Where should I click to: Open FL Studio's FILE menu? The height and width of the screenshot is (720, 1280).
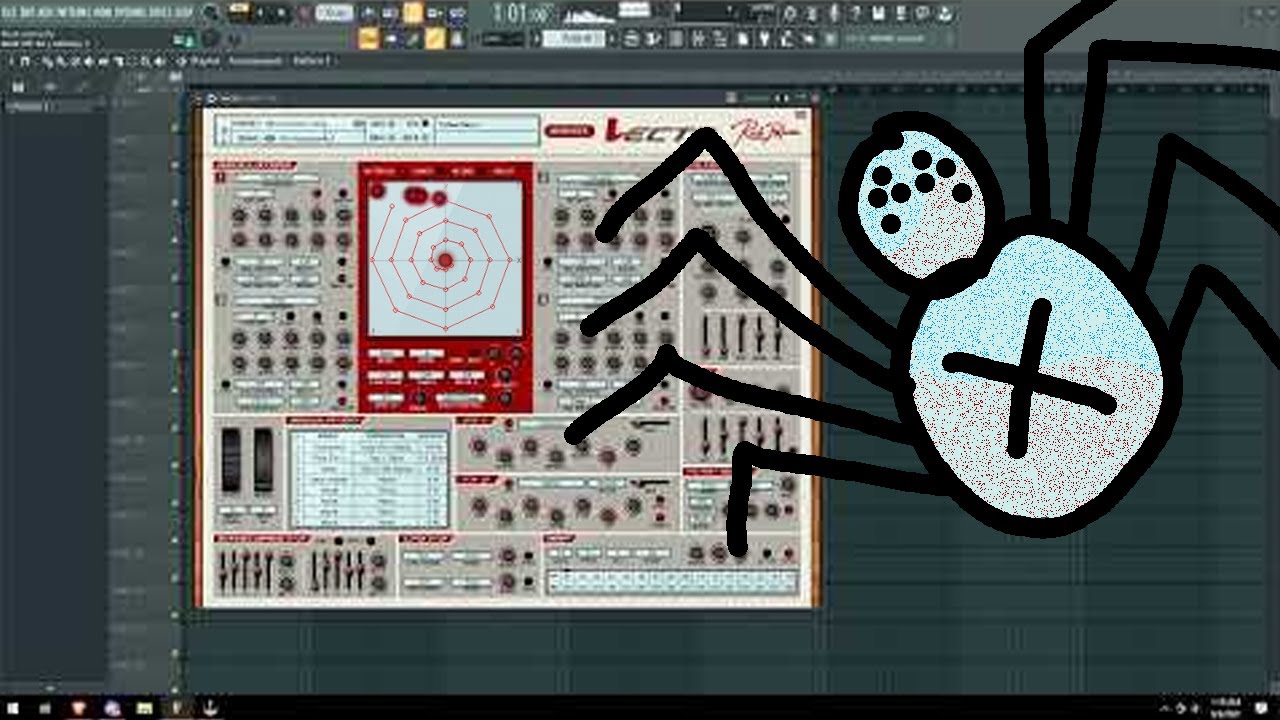click(x=10, y=12)
